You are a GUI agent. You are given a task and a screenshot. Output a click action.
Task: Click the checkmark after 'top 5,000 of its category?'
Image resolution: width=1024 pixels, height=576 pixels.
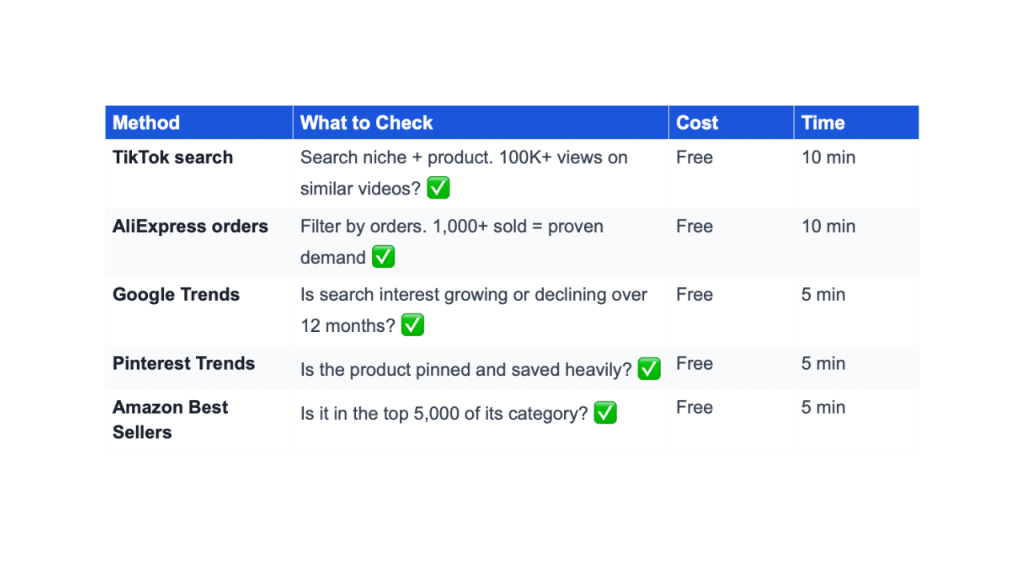pos(605,413)
